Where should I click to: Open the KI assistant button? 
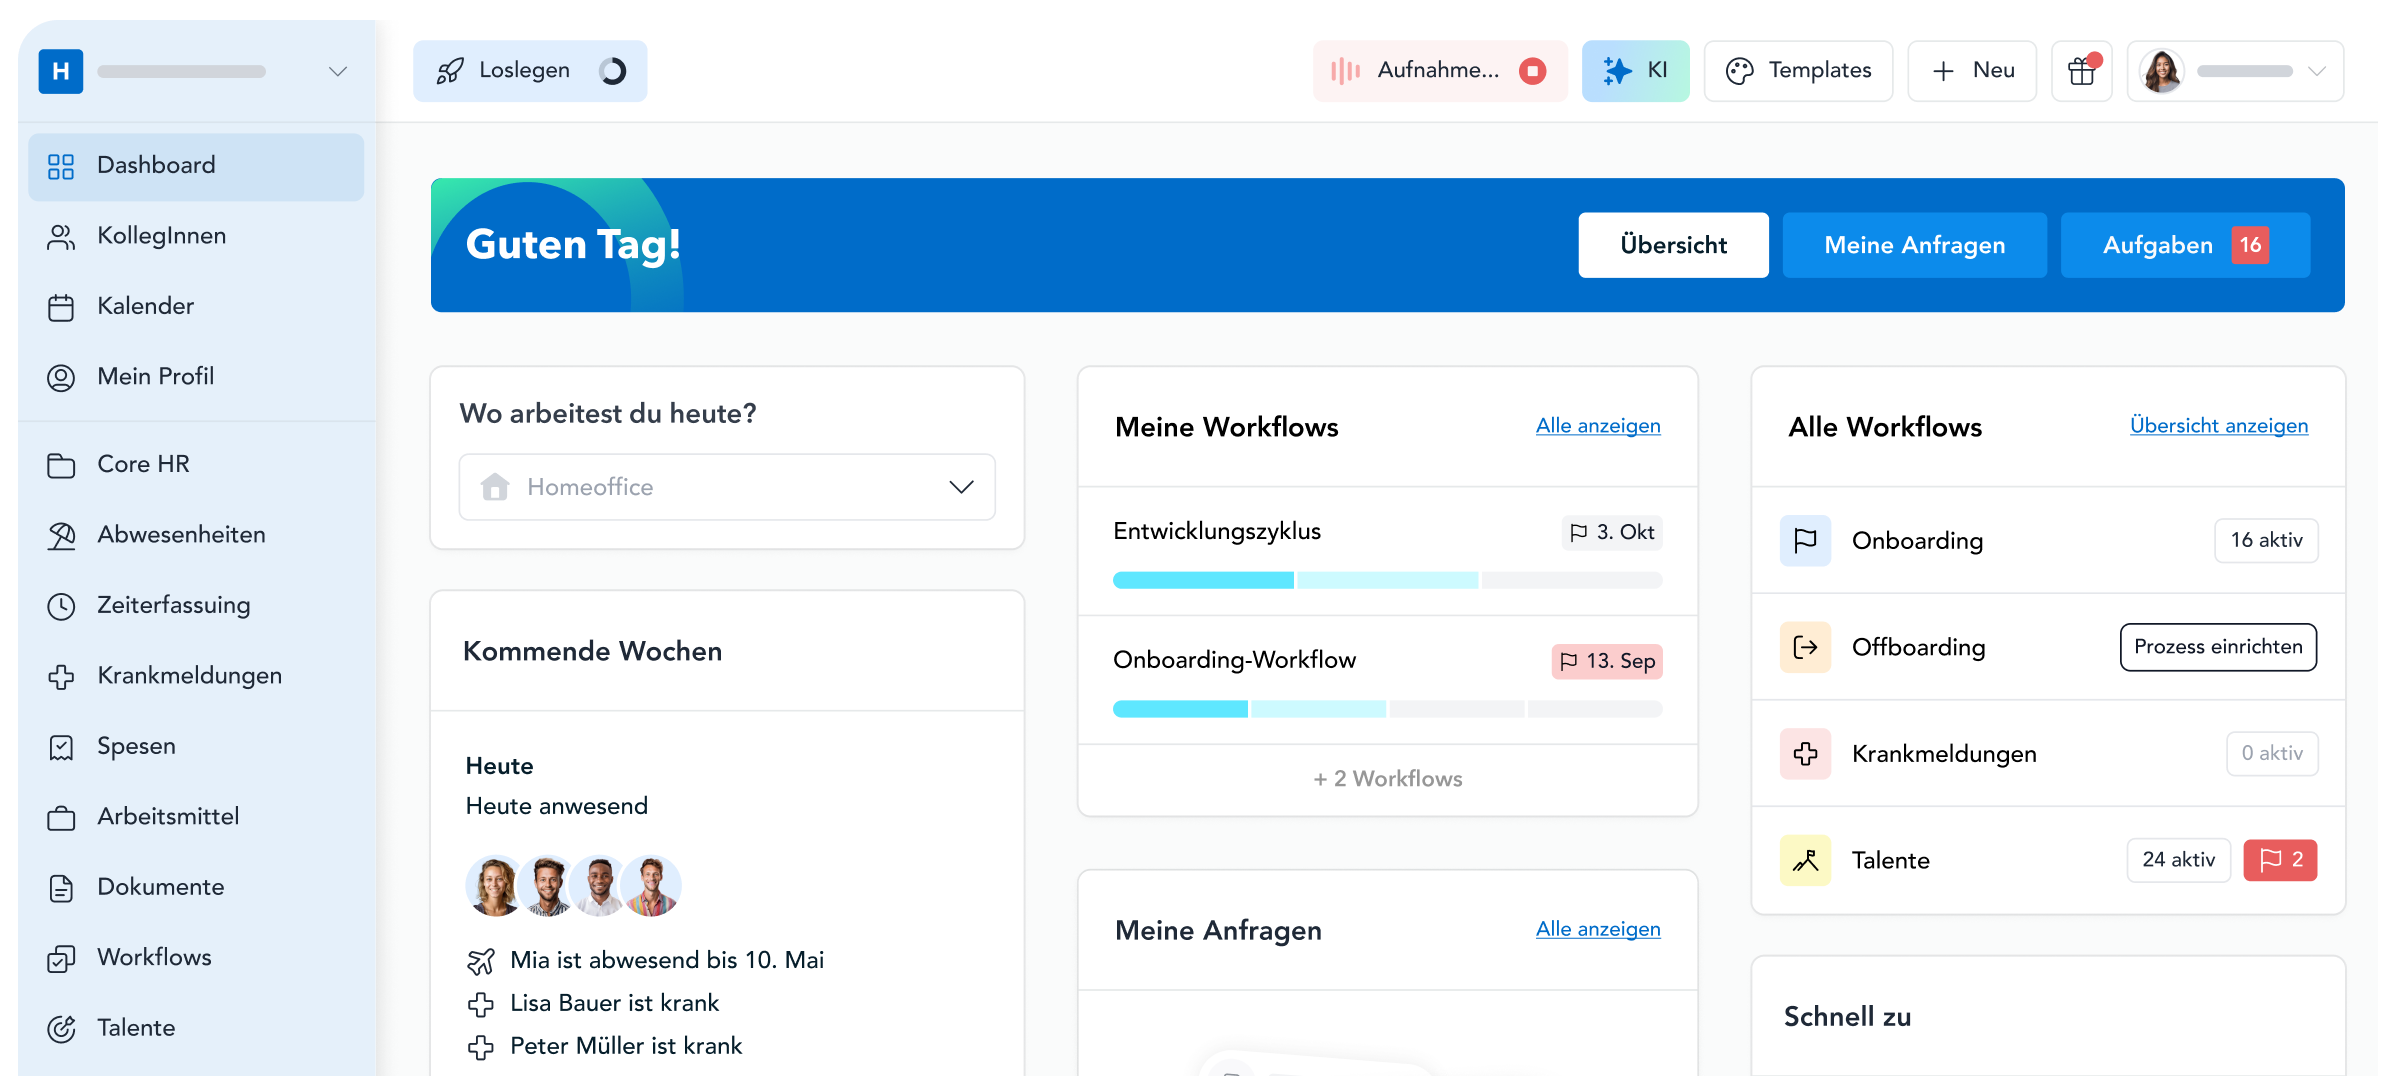(x=1635, y=71)
